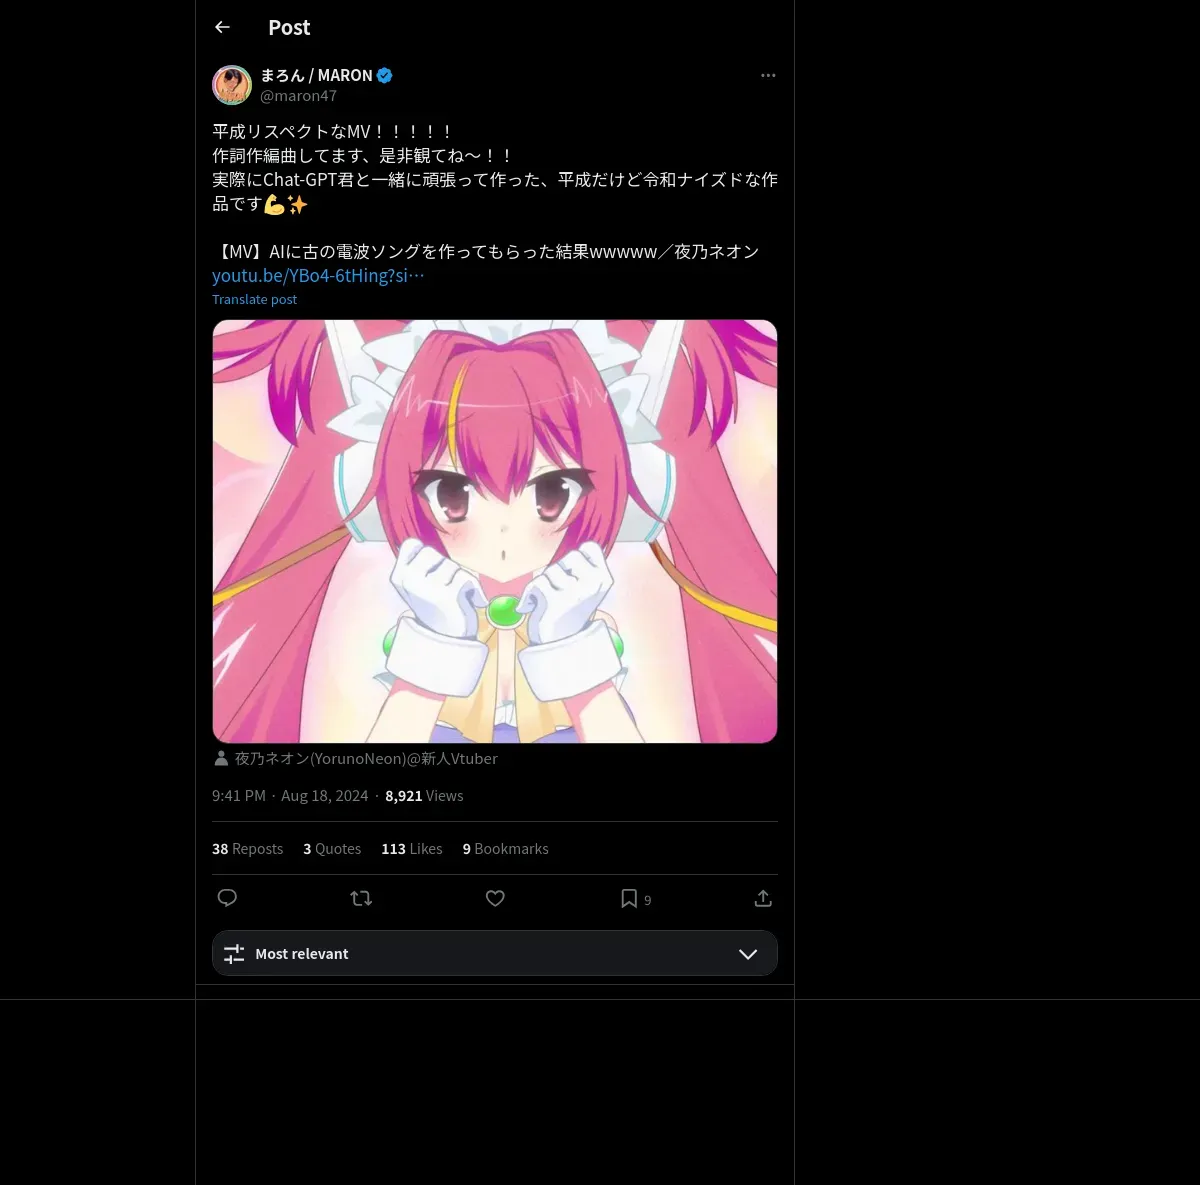
Task: Open the youtu.be video link
Action: [318, 276]
